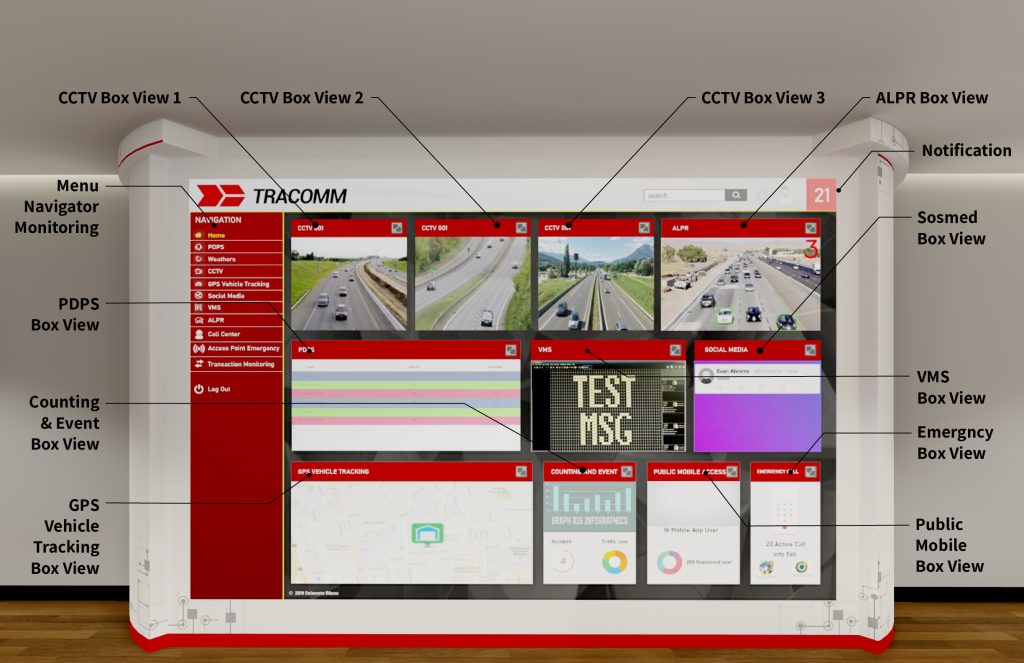Go to Home in the navigation sidebar
This screenshot has width=1024, height=663.
pyautogui.click(x=216, y=235)
